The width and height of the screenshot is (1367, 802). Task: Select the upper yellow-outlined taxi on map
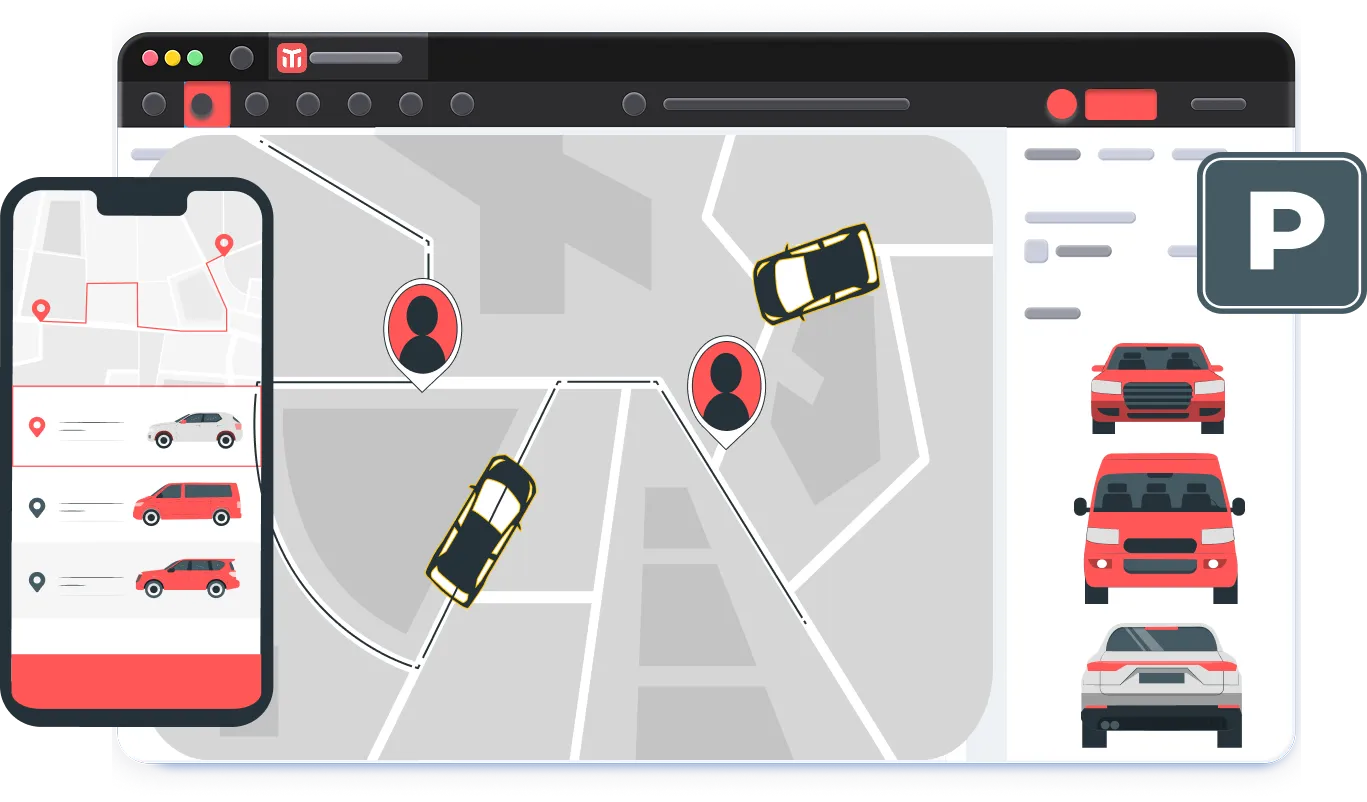(816, 272)
